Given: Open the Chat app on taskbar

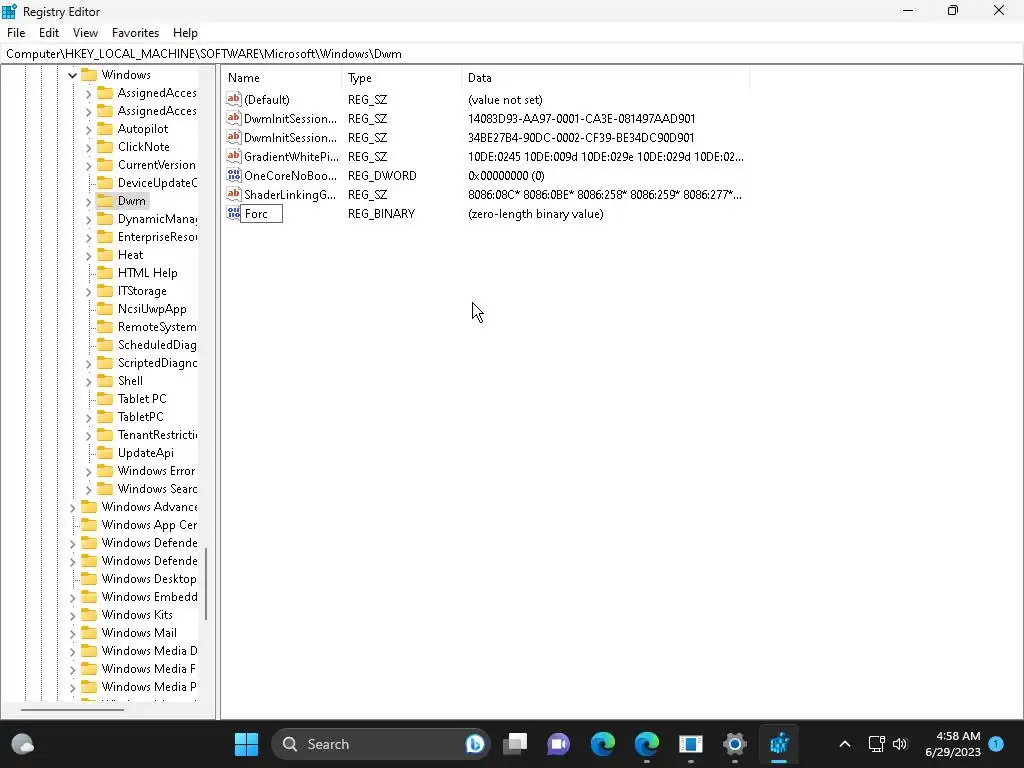Looking at the screenshot, I should coord(558,744).
